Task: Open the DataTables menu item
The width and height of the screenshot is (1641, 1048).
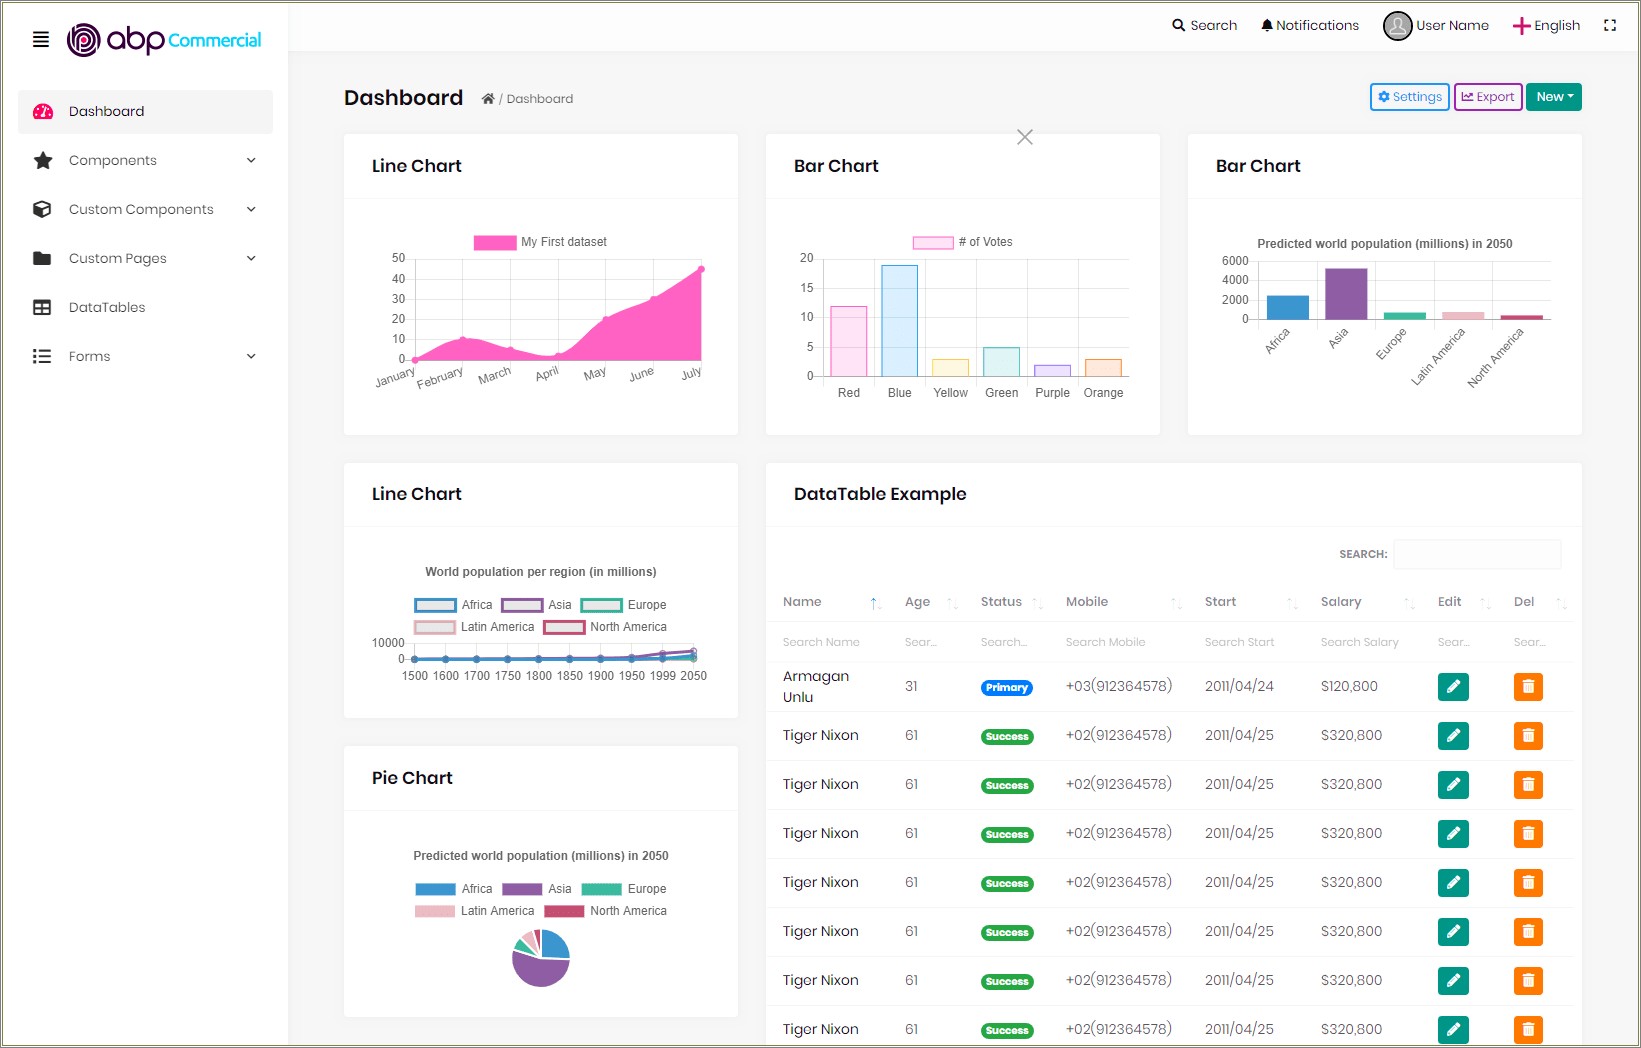Action: click(145, 308)
